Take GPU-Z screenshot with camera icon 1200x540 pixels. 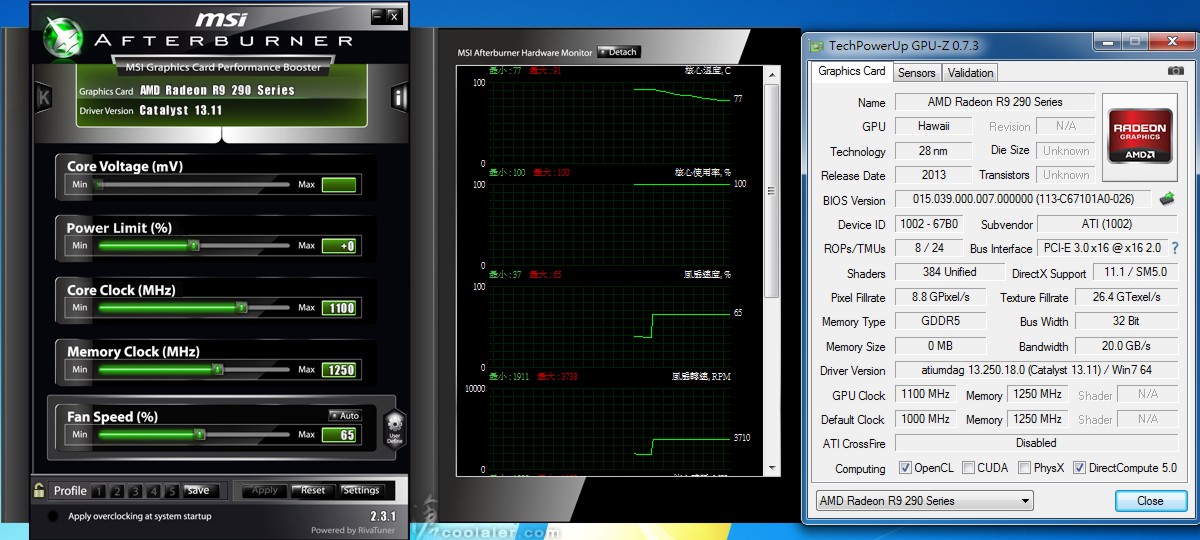pos(1175,71)
